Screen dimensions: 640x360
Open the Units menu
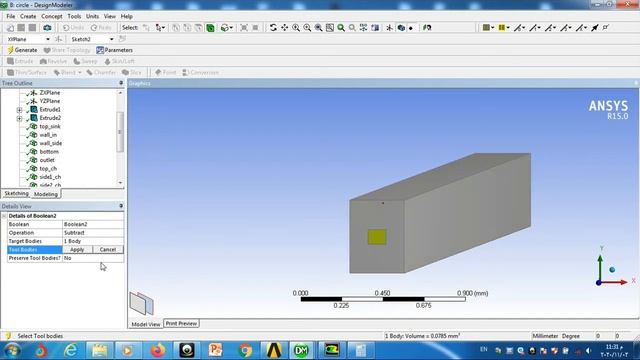click(x=92, y=16)
